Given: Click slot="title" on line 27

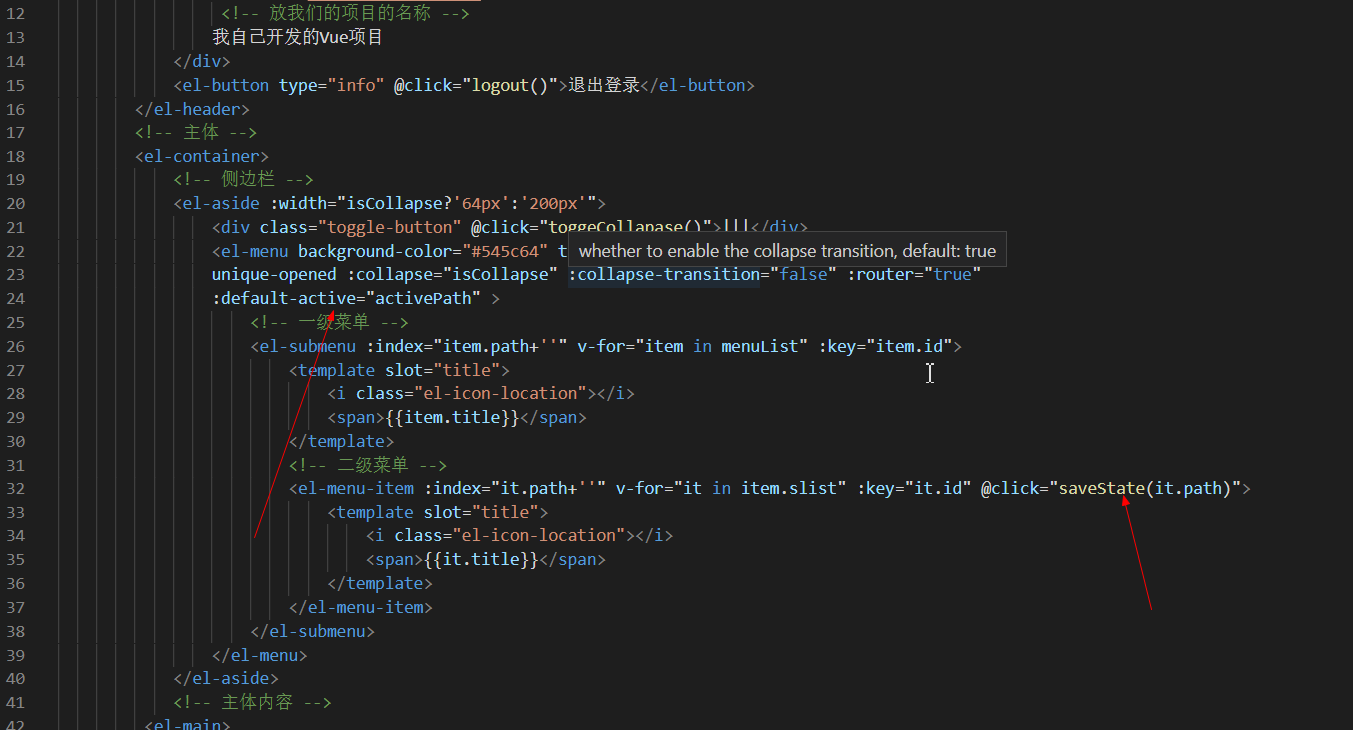Looking at the screenshot, I should [443, 370].
